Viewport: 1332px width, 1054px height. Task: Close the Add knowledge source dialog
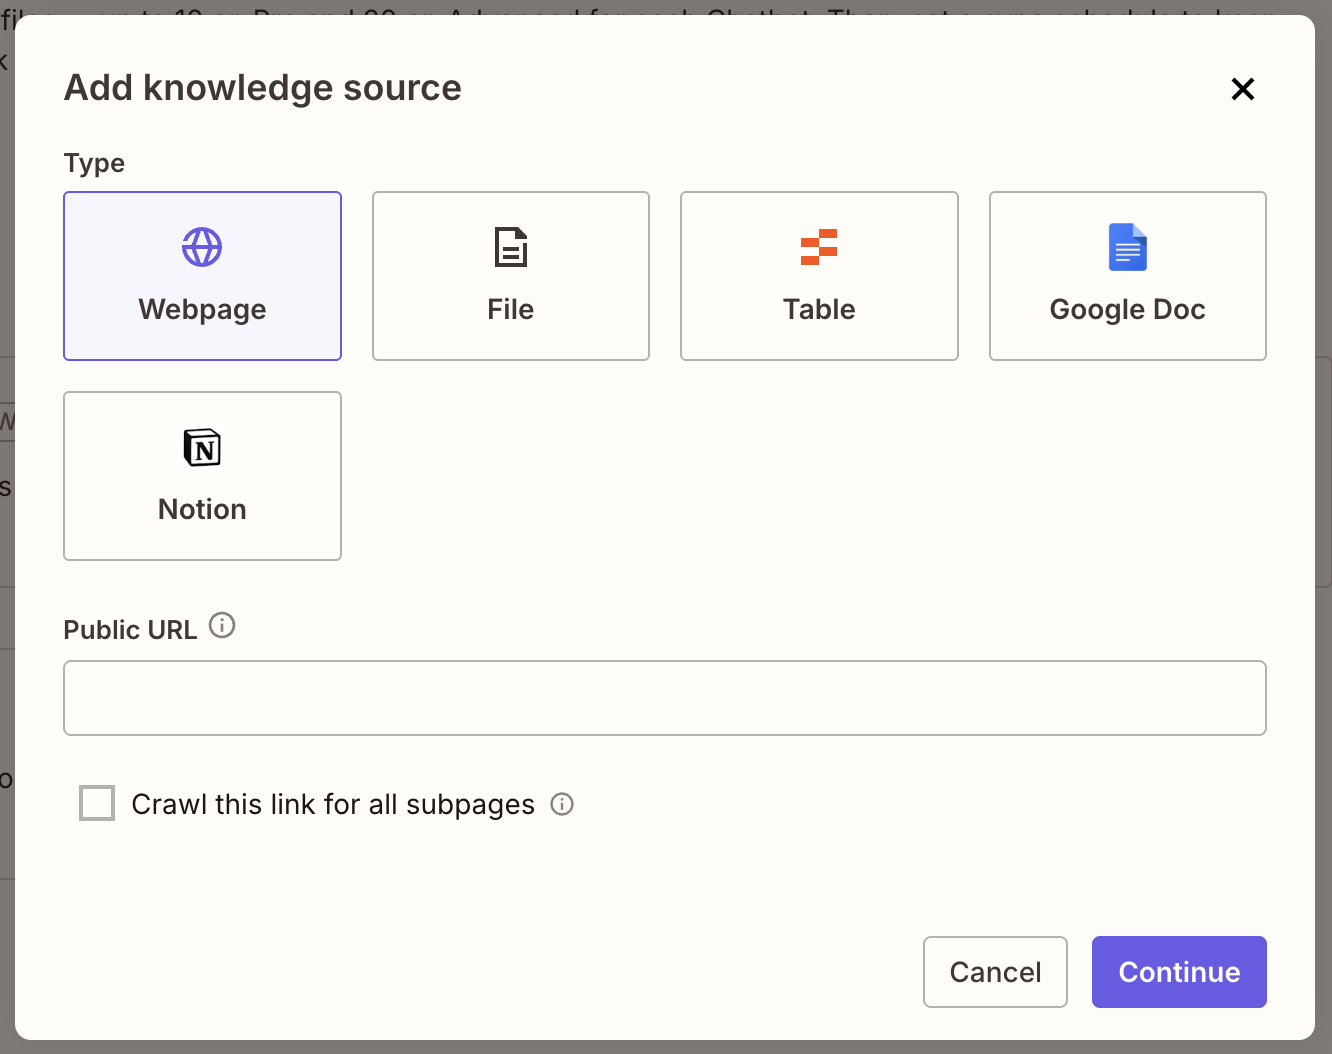tap(1242, 89)
